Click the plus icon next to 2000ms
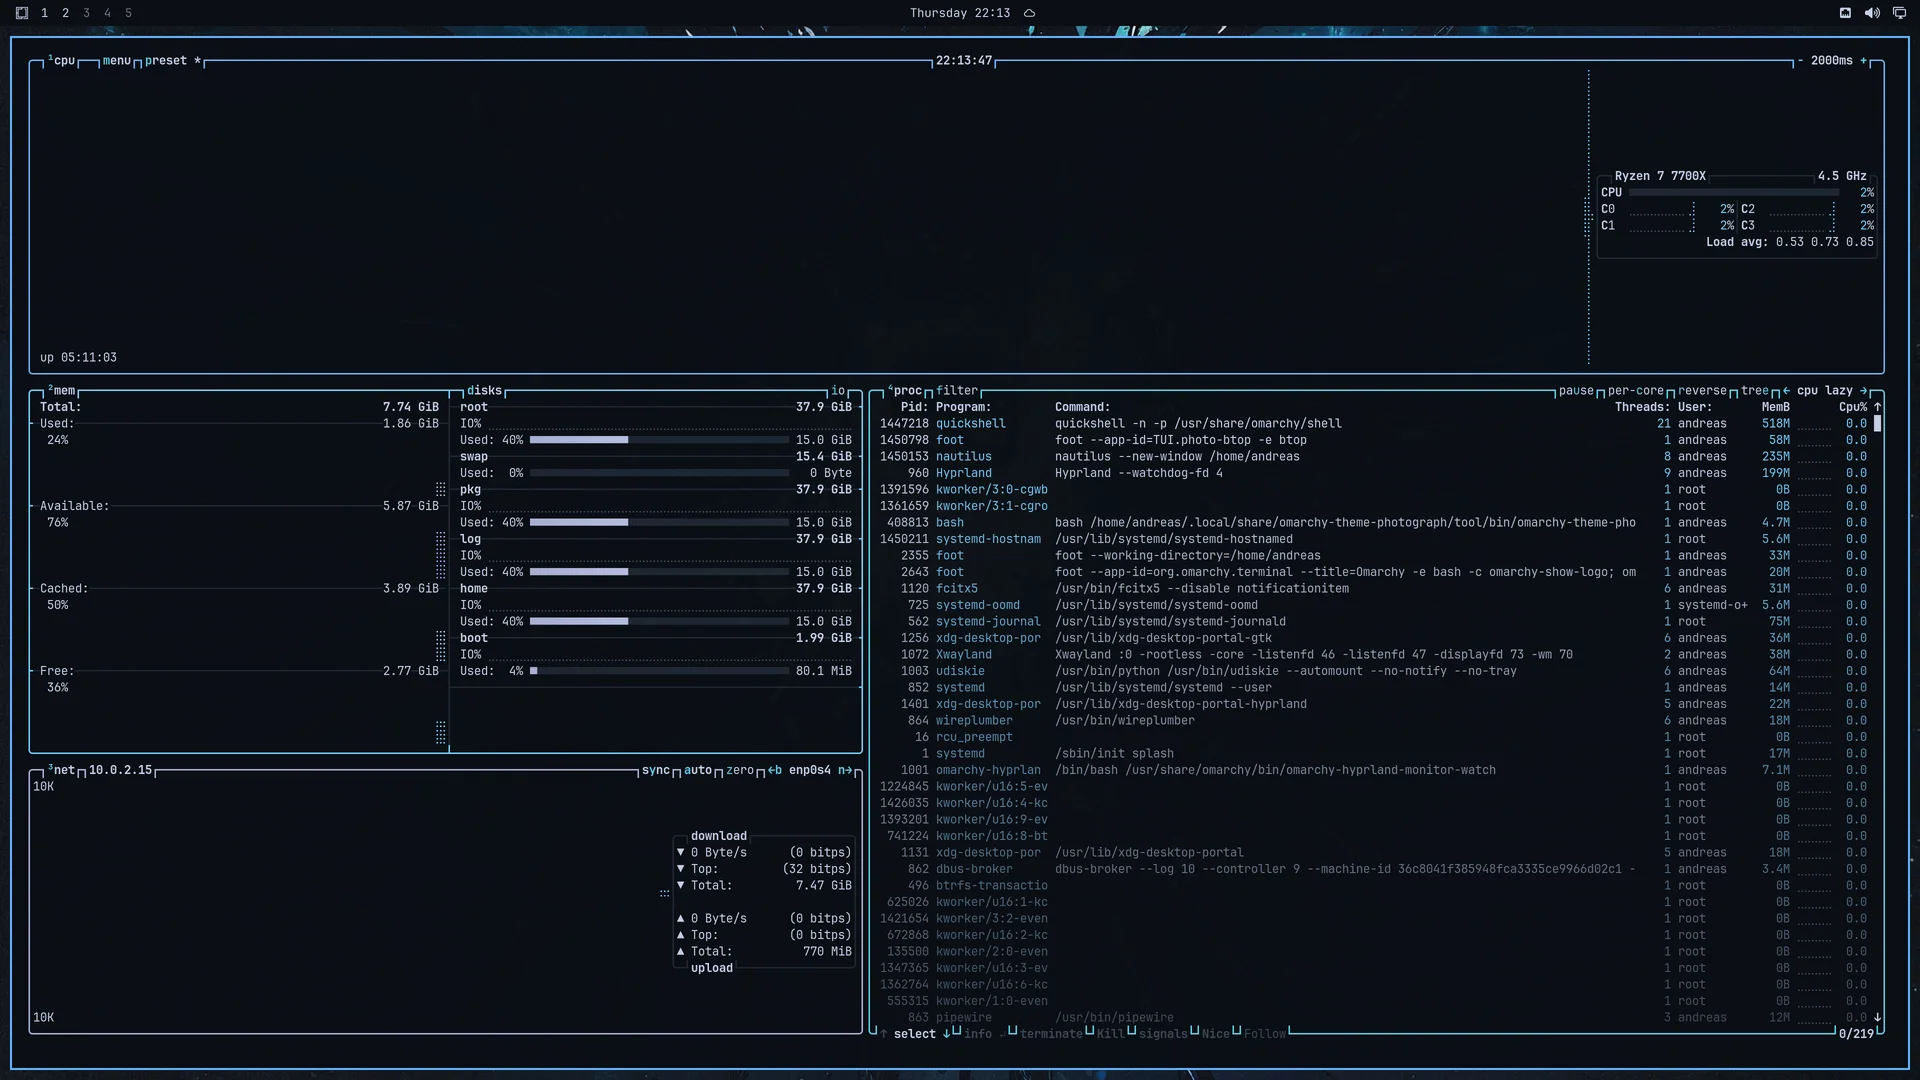Image resolution: width=1920 pixels, height=1080 pixels. click(x=1863, y=61)
